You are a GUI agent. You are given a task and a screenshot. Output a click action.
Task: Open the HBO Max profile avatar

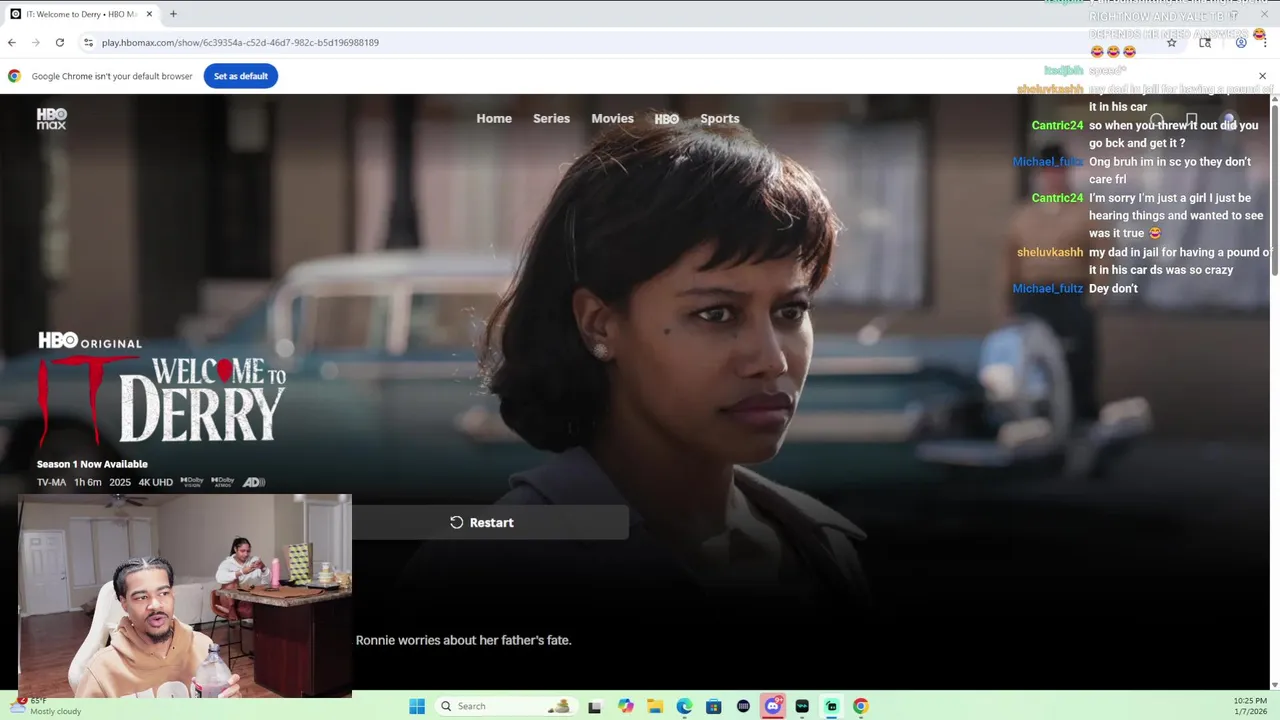coord(1229,120)
